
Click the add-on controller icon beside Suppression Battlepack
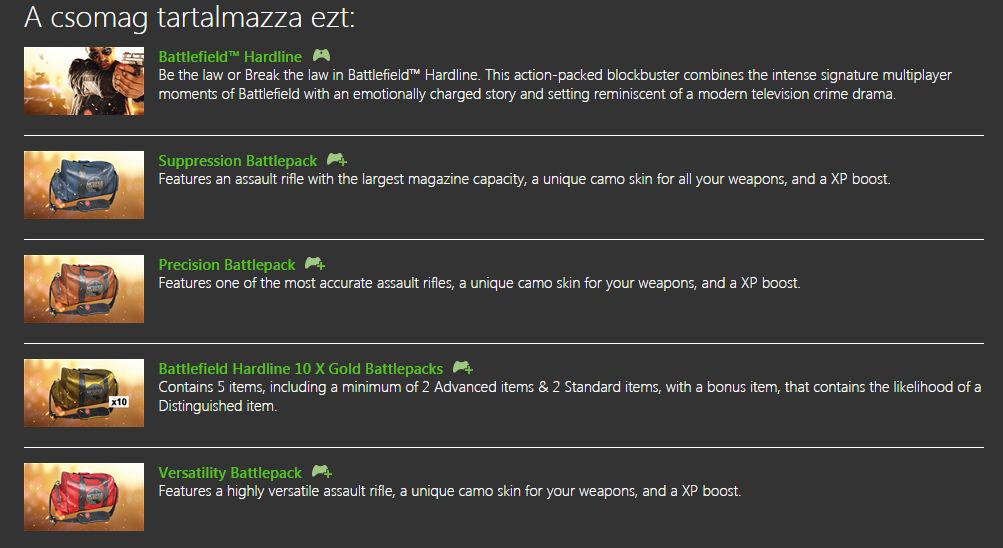337,160
